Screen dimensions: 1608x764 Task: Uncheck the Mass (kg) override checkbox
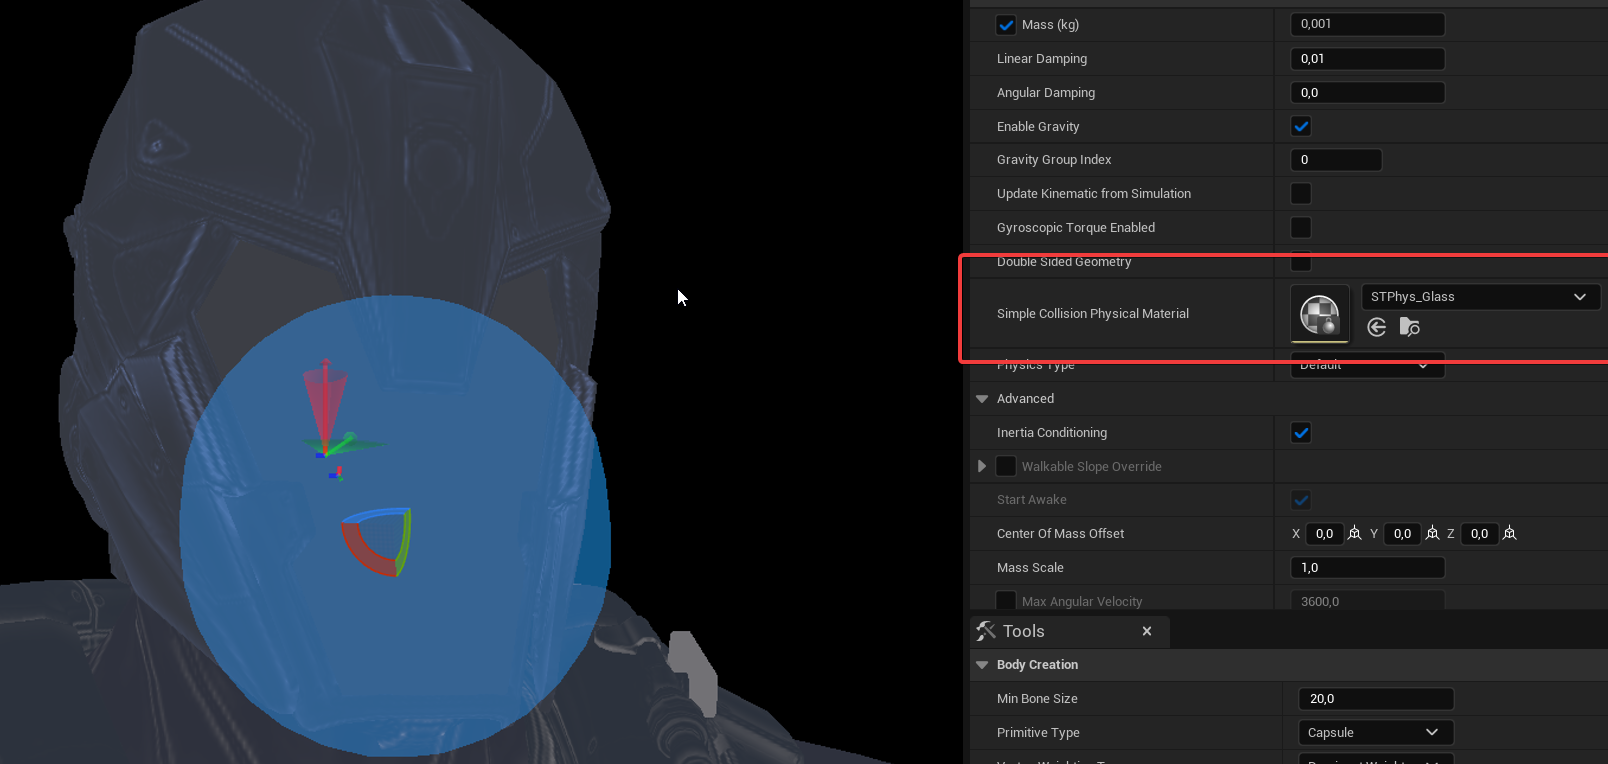point(1006,25)
